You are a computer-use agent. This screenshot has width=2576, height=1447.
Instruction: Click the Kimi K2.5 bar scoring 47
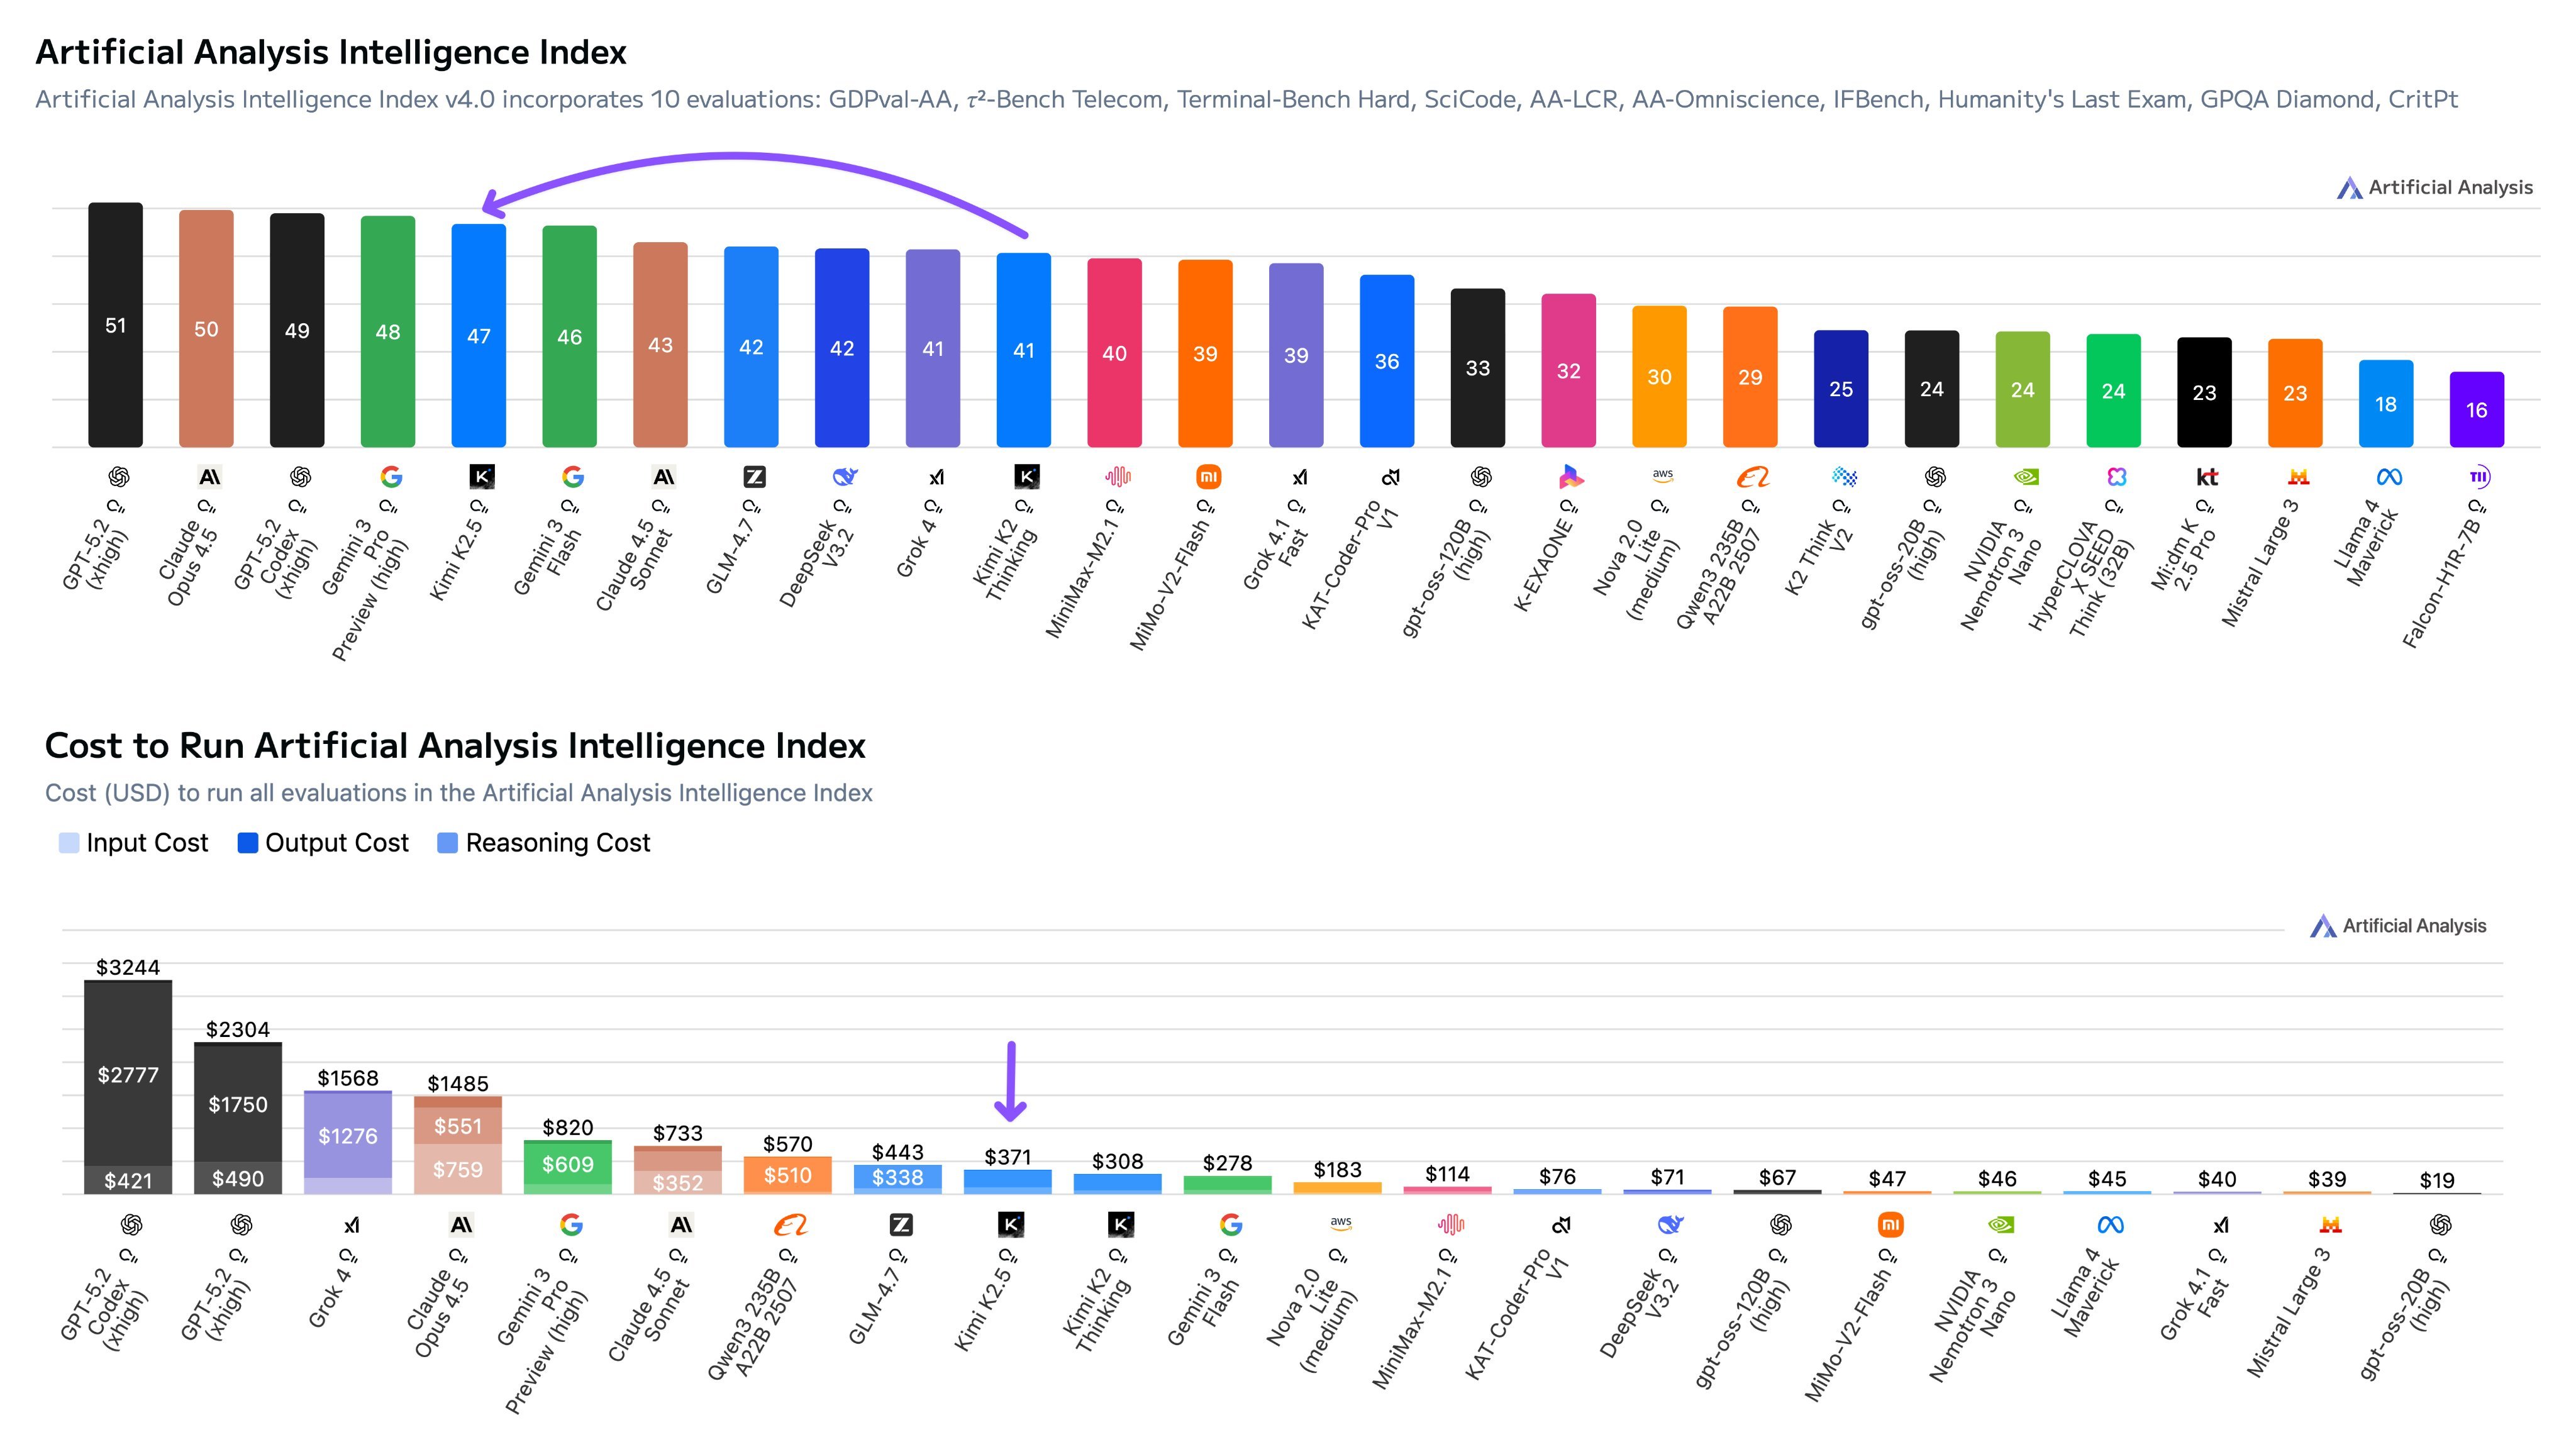[479, 335]
